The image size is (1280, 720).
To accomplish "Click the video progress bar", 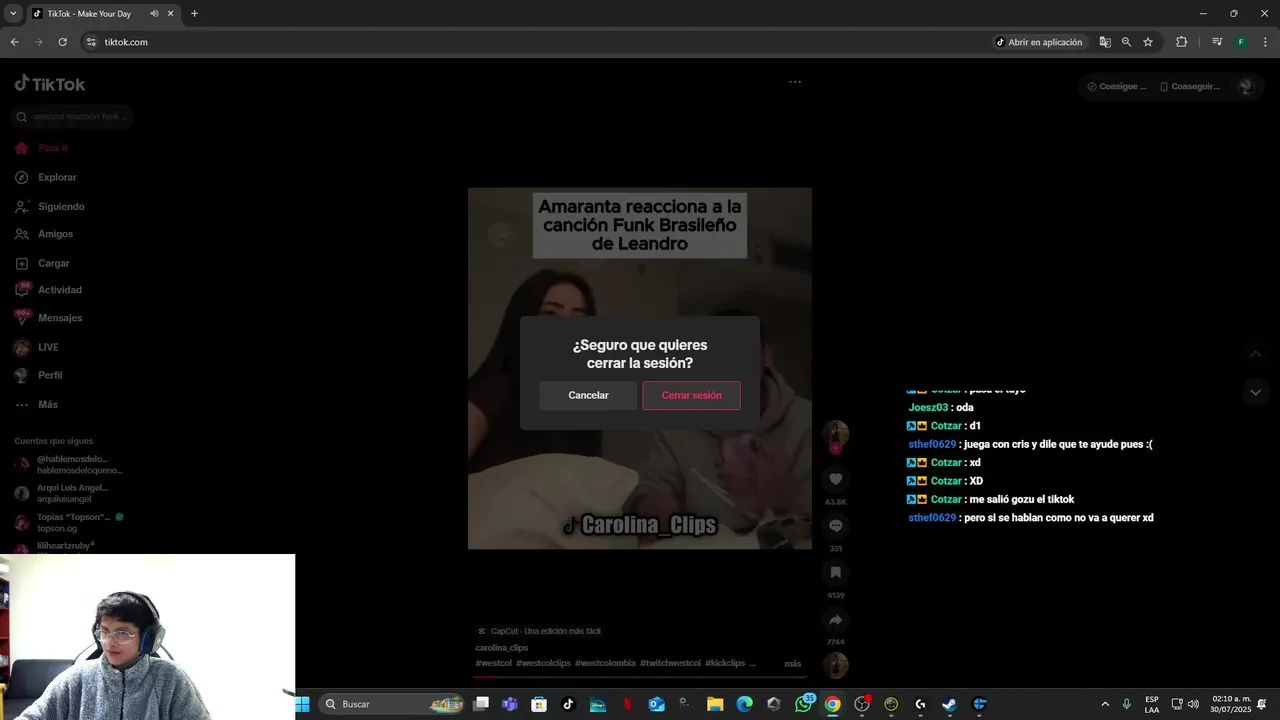I will [640, 678].
